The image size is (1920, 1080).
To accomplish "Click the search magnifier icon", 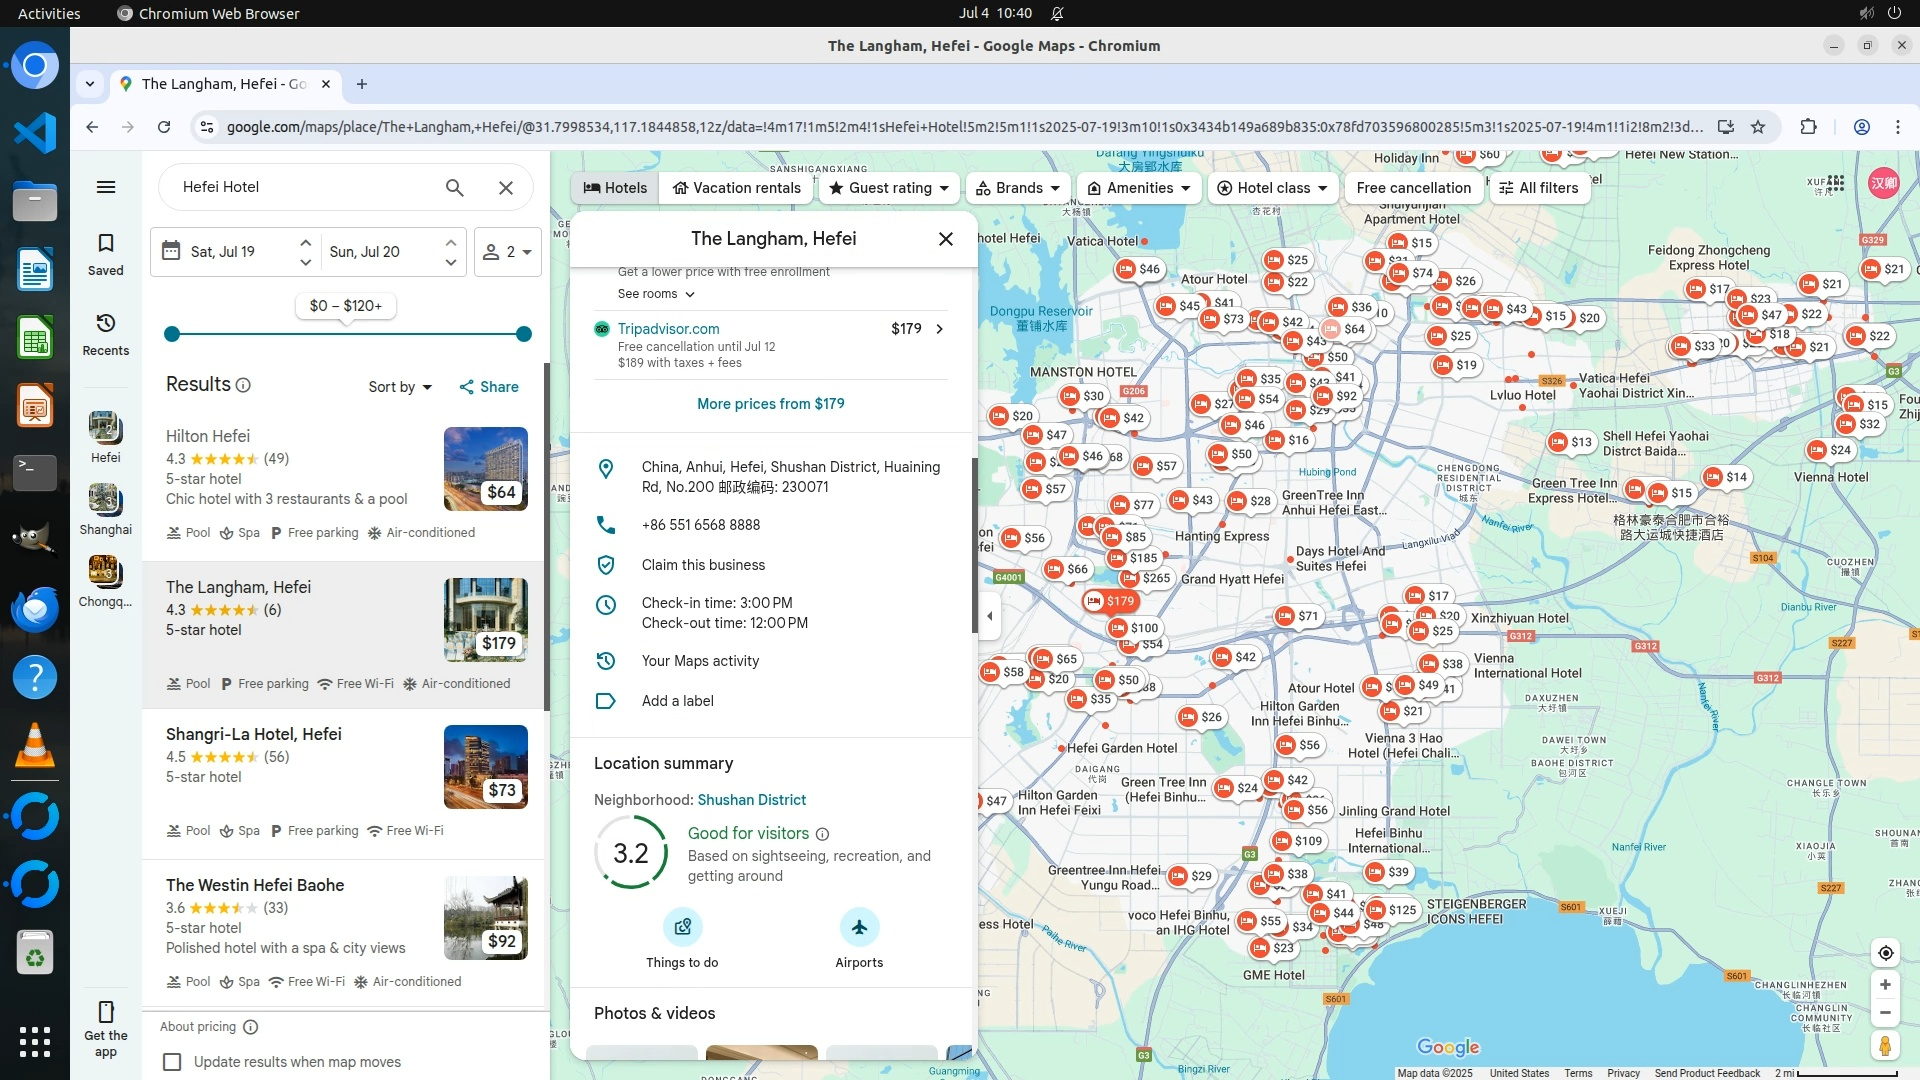I will (455, 187).
